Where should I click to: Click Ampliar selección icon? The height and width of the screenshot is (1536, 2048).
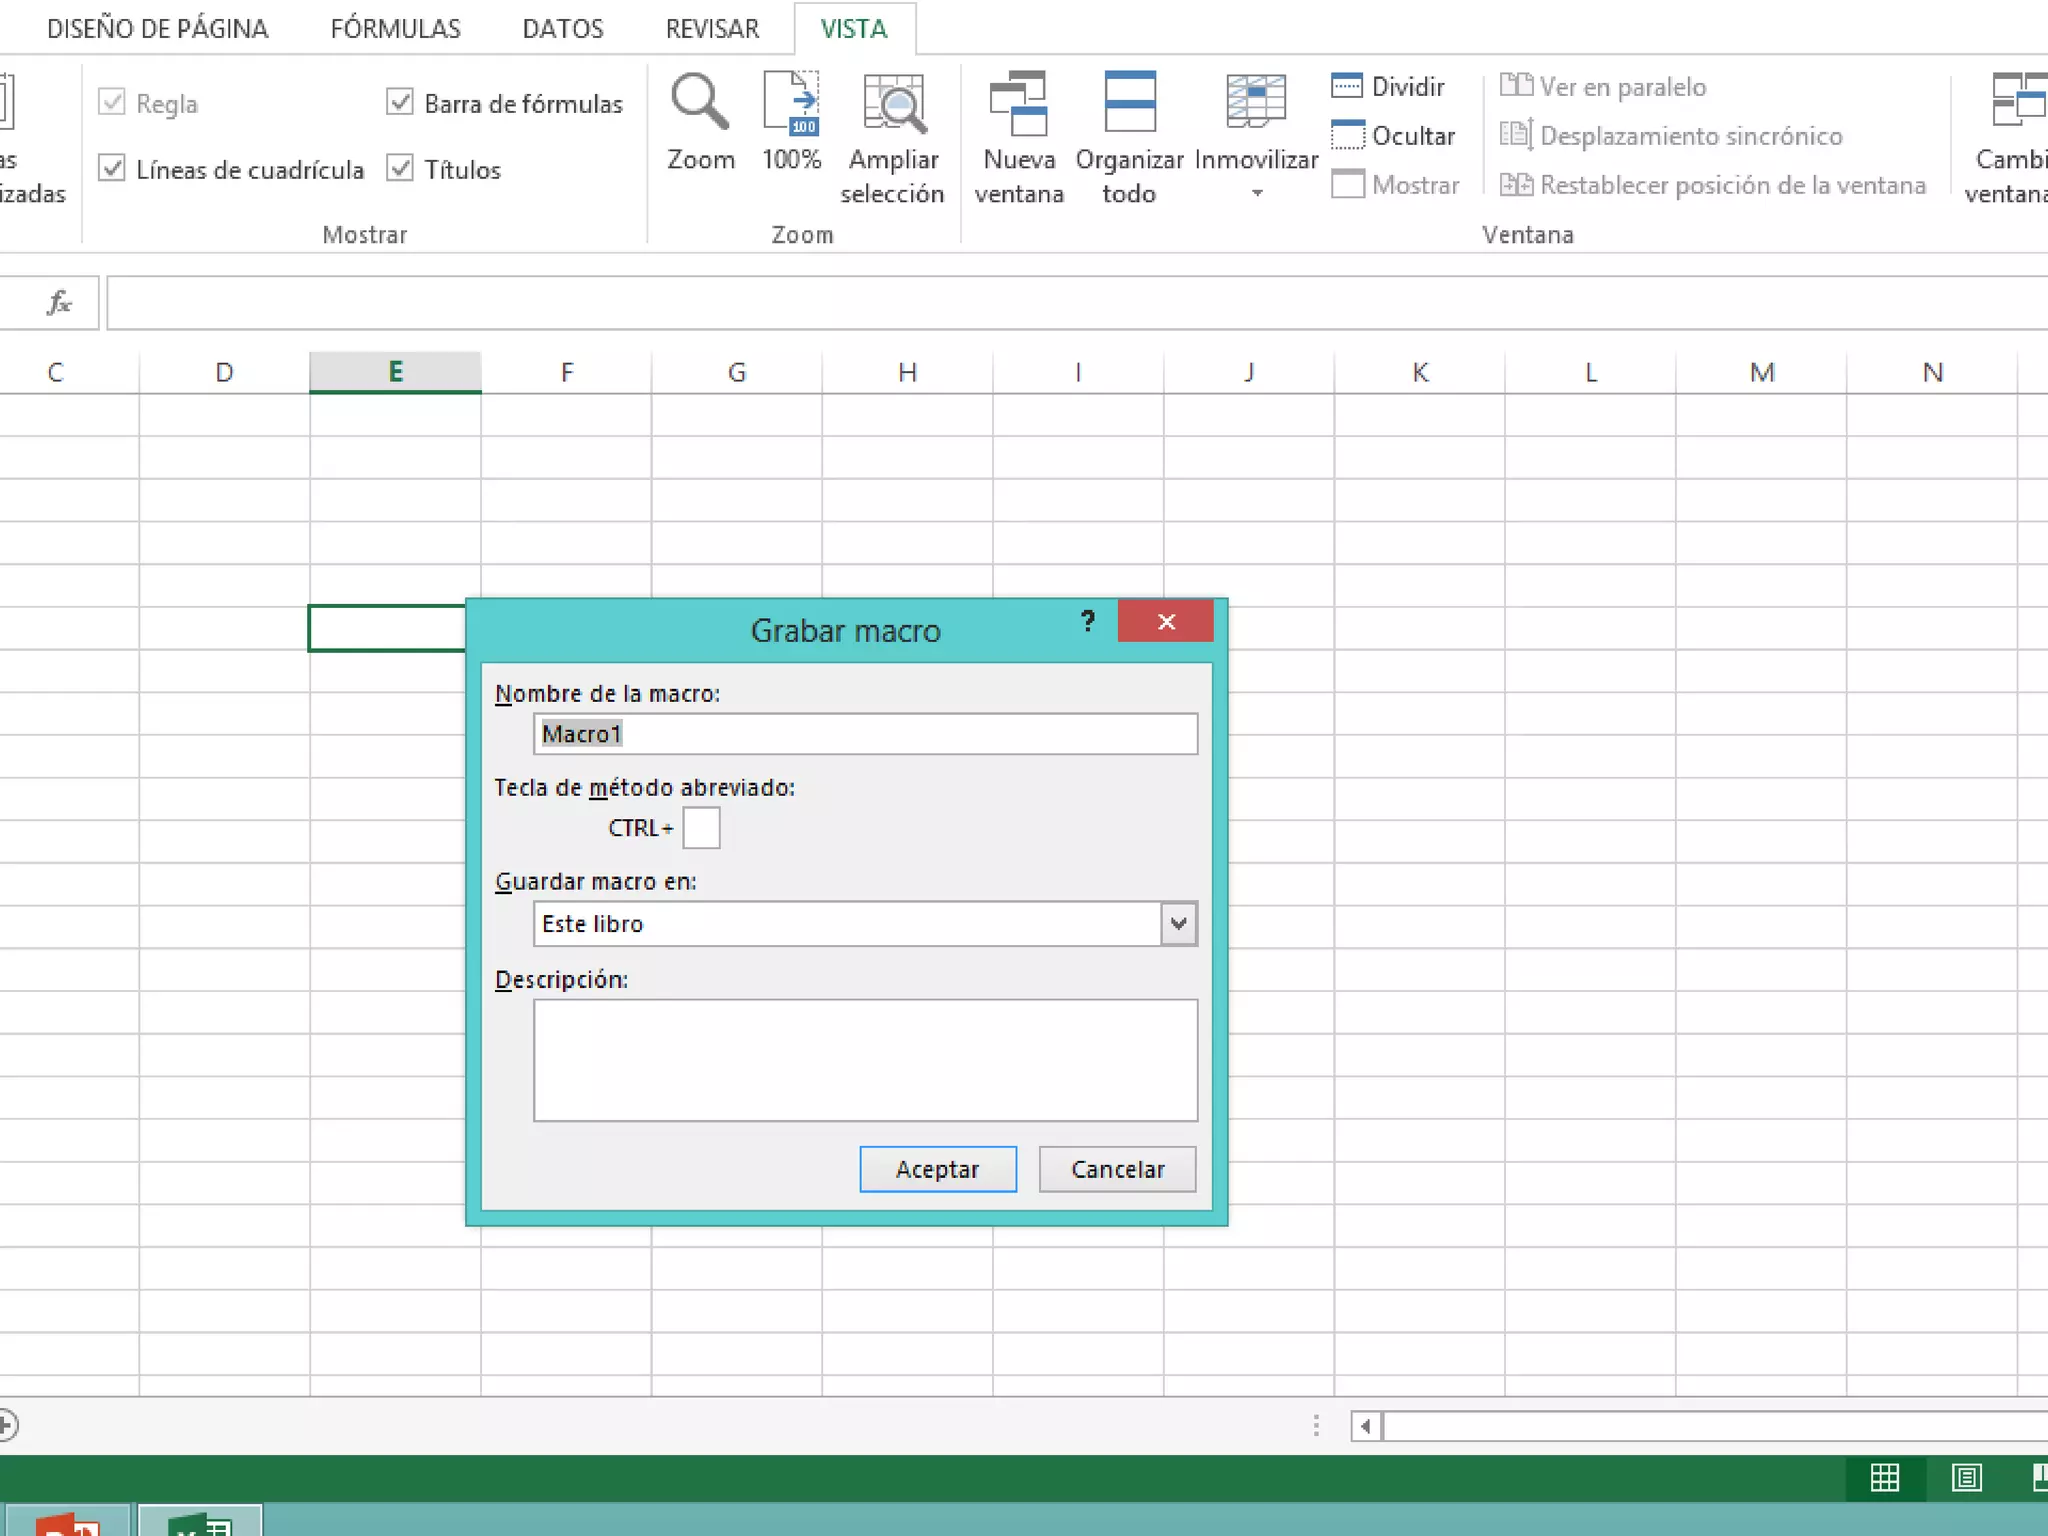click(892, 102)
